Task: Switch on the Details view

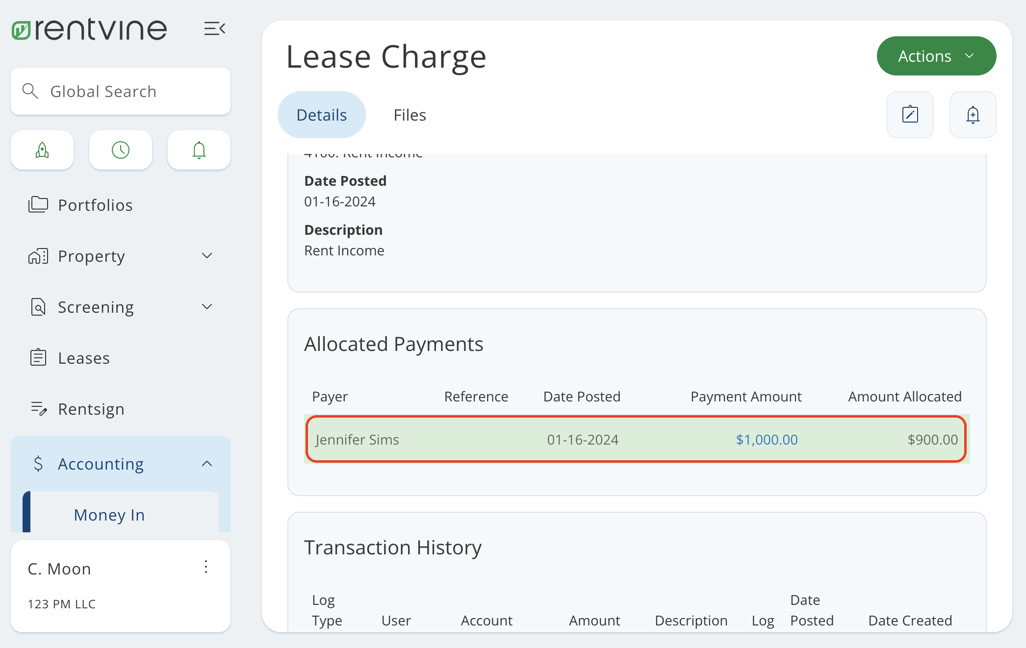Action: 321,114
